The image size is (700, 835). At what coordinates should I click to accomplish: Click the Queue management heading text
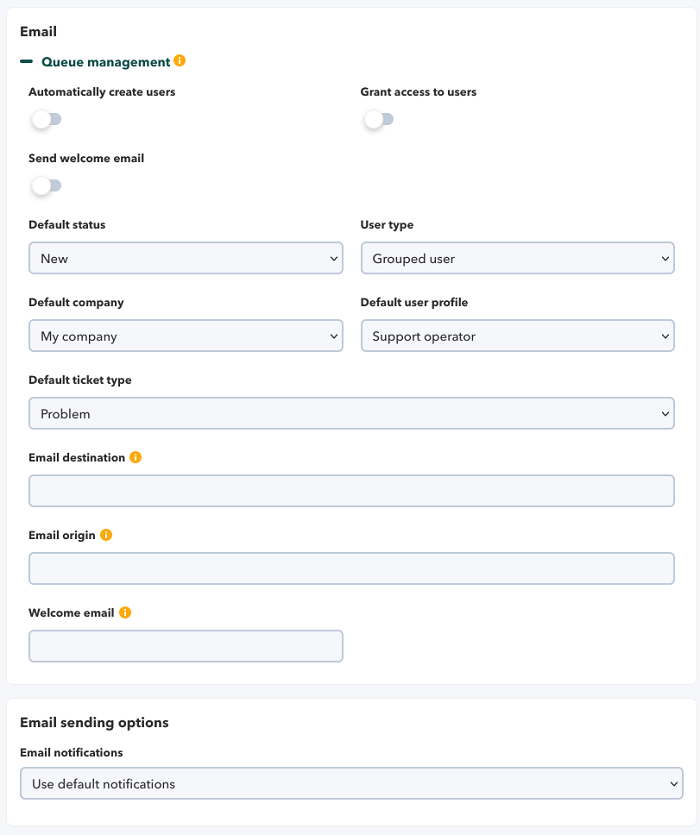tap(105, 62)
